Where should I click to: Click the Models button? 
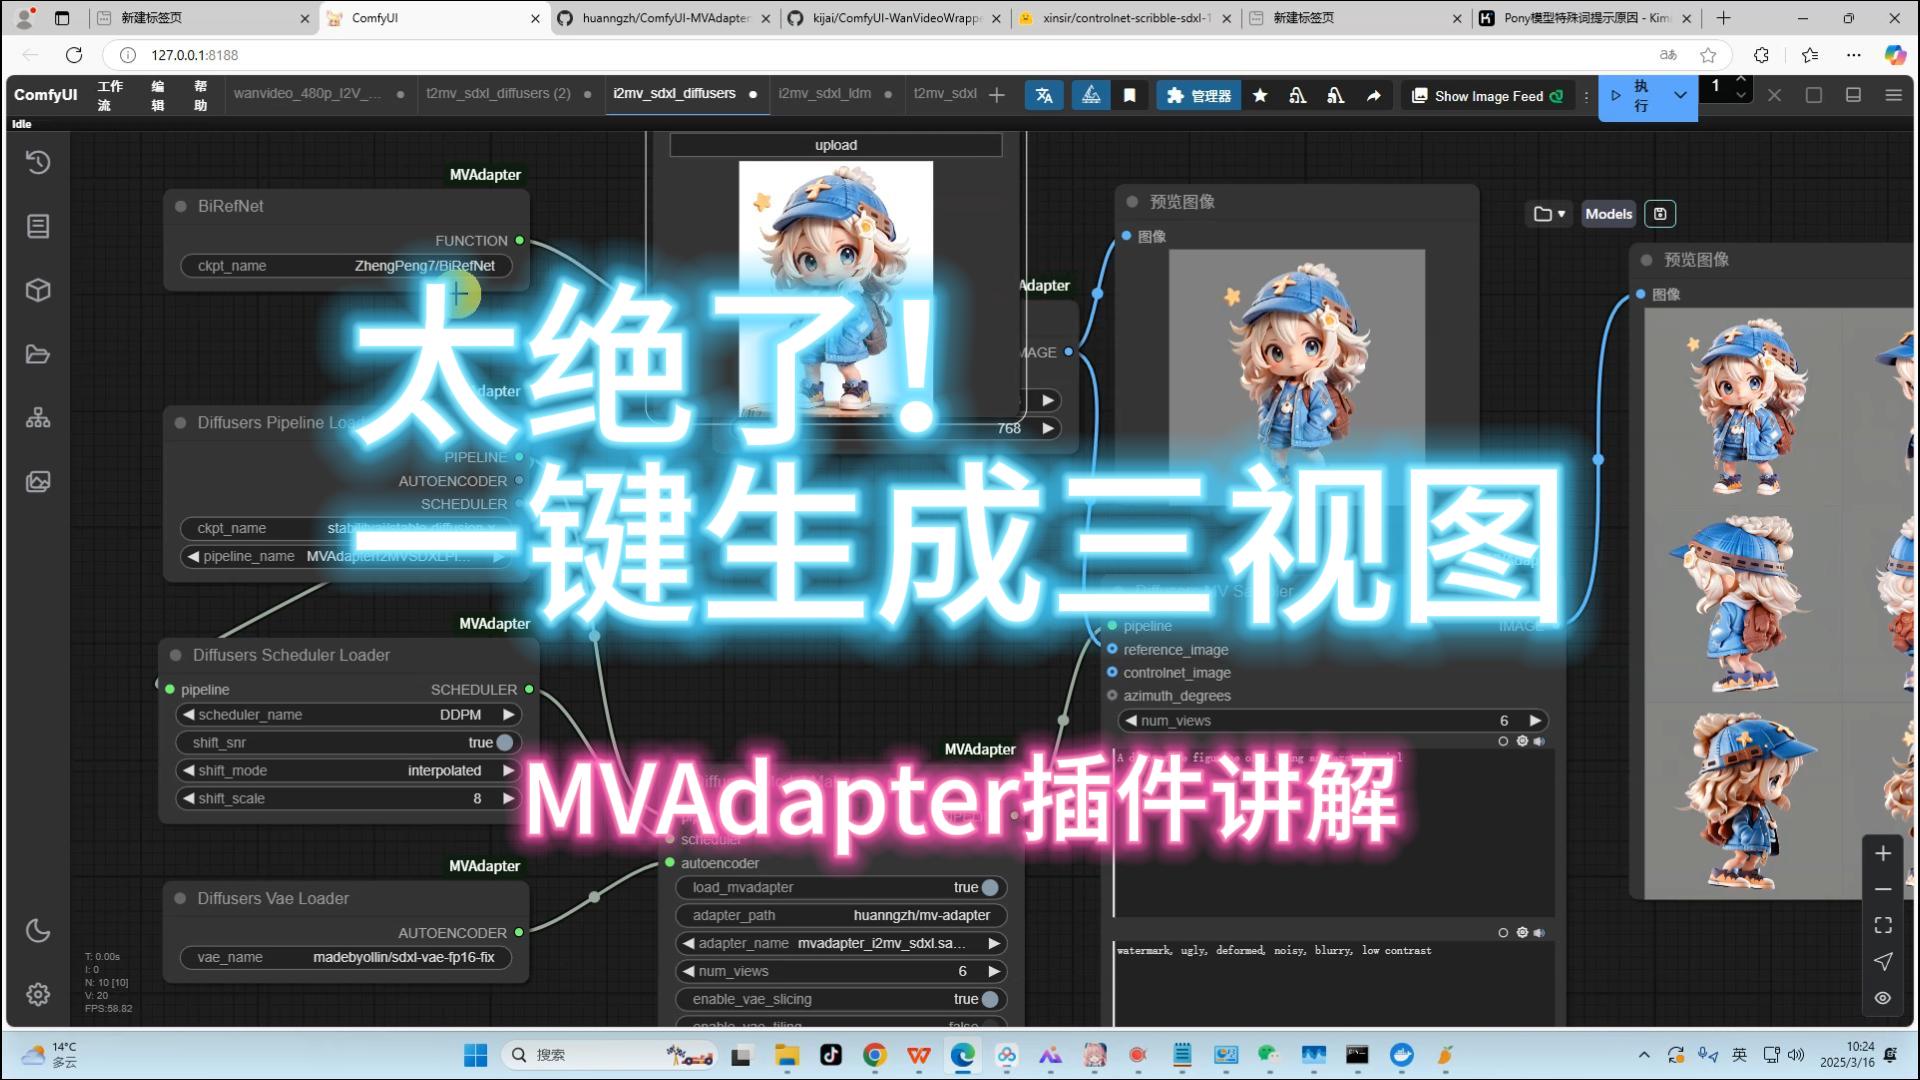point(1608,214)
